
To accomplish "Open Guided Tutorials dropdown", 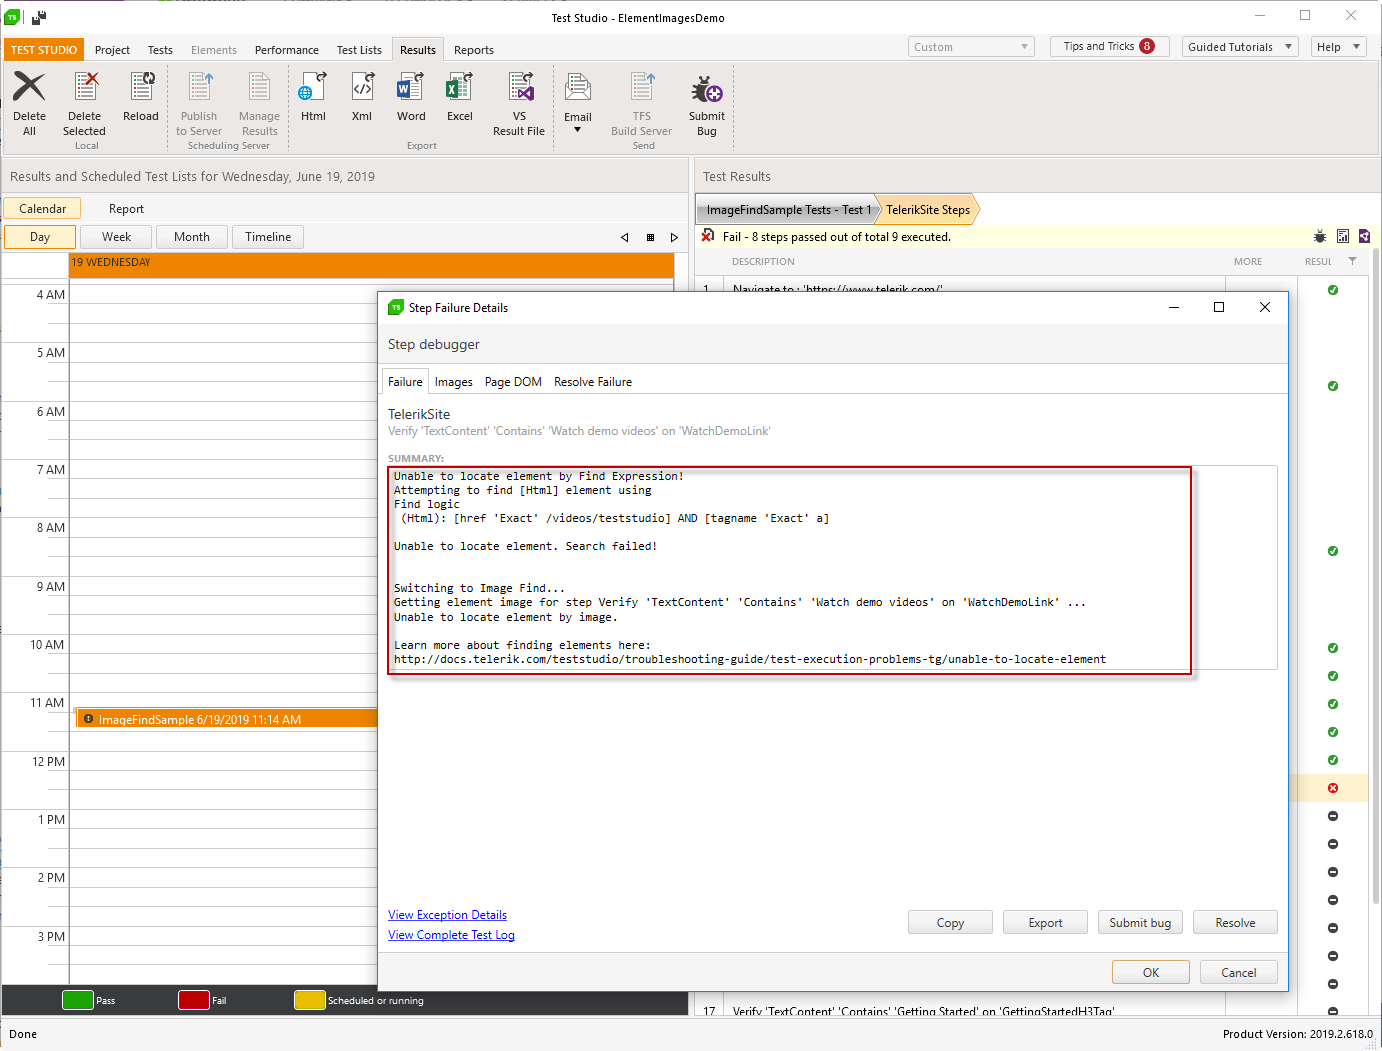I will tap(1240, 47).
